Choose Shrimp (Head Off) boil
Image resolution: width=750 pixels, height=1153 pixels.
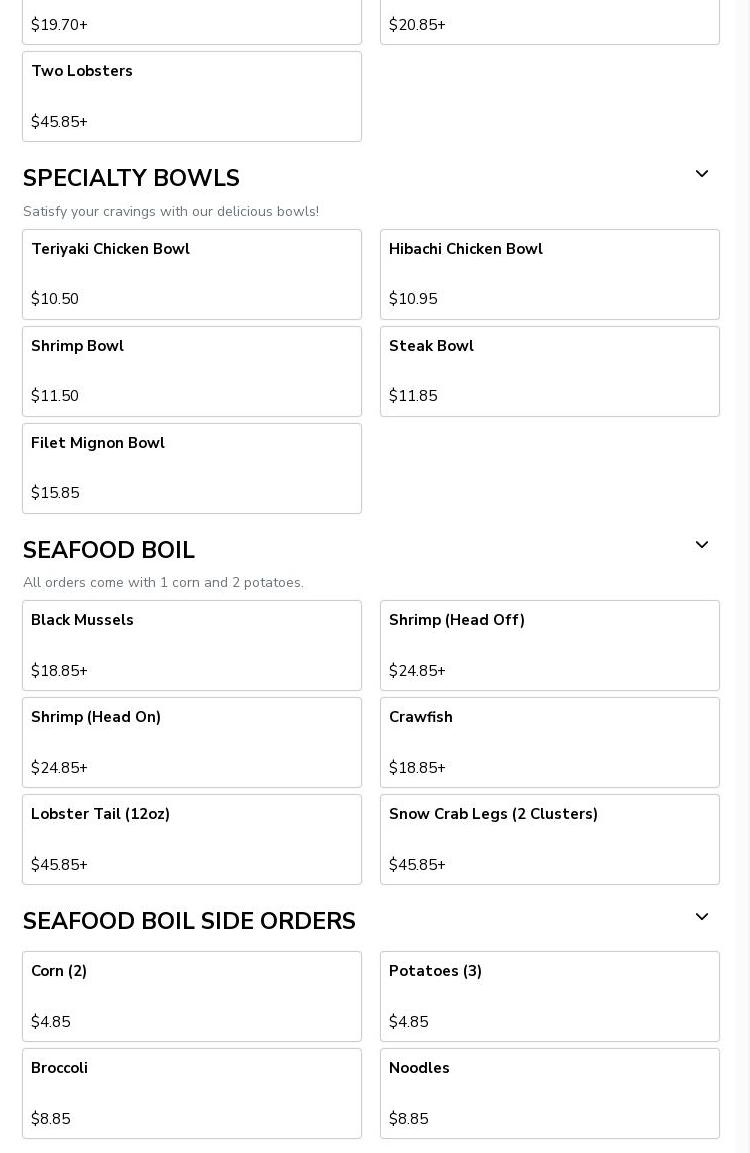550,645
